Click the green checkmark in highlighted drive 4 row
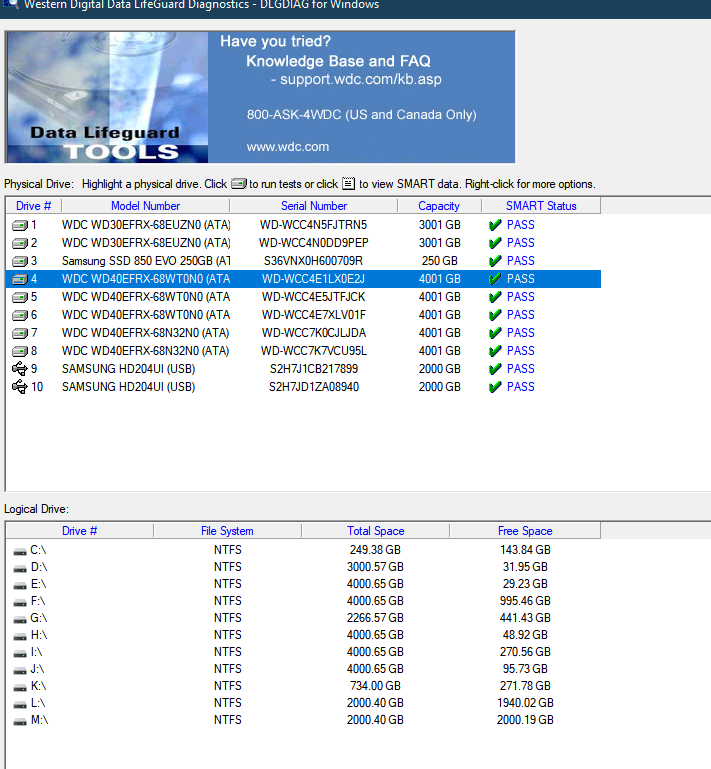 495,279
